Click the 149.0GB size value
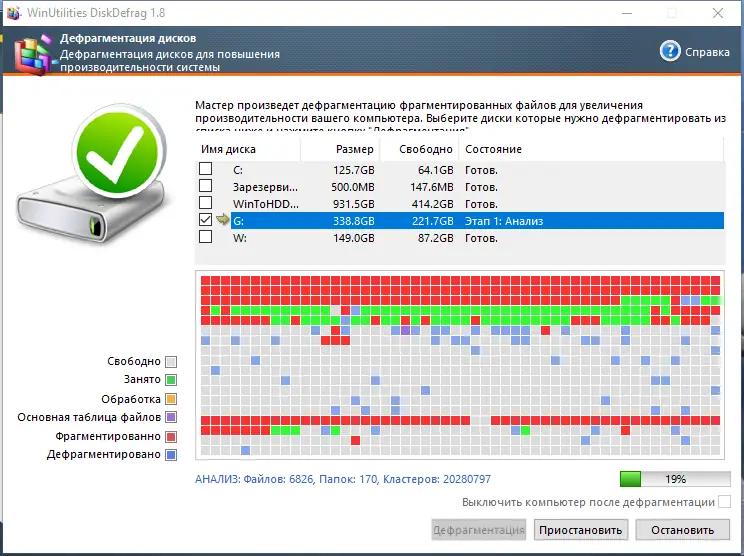 point(353,238)
